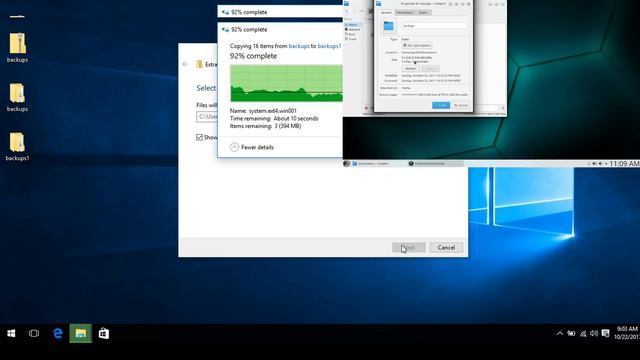Select Root in the Dolphin places sidebar
Image resolution: width=640 pixels, height=360 pixels.
(350, 34)
